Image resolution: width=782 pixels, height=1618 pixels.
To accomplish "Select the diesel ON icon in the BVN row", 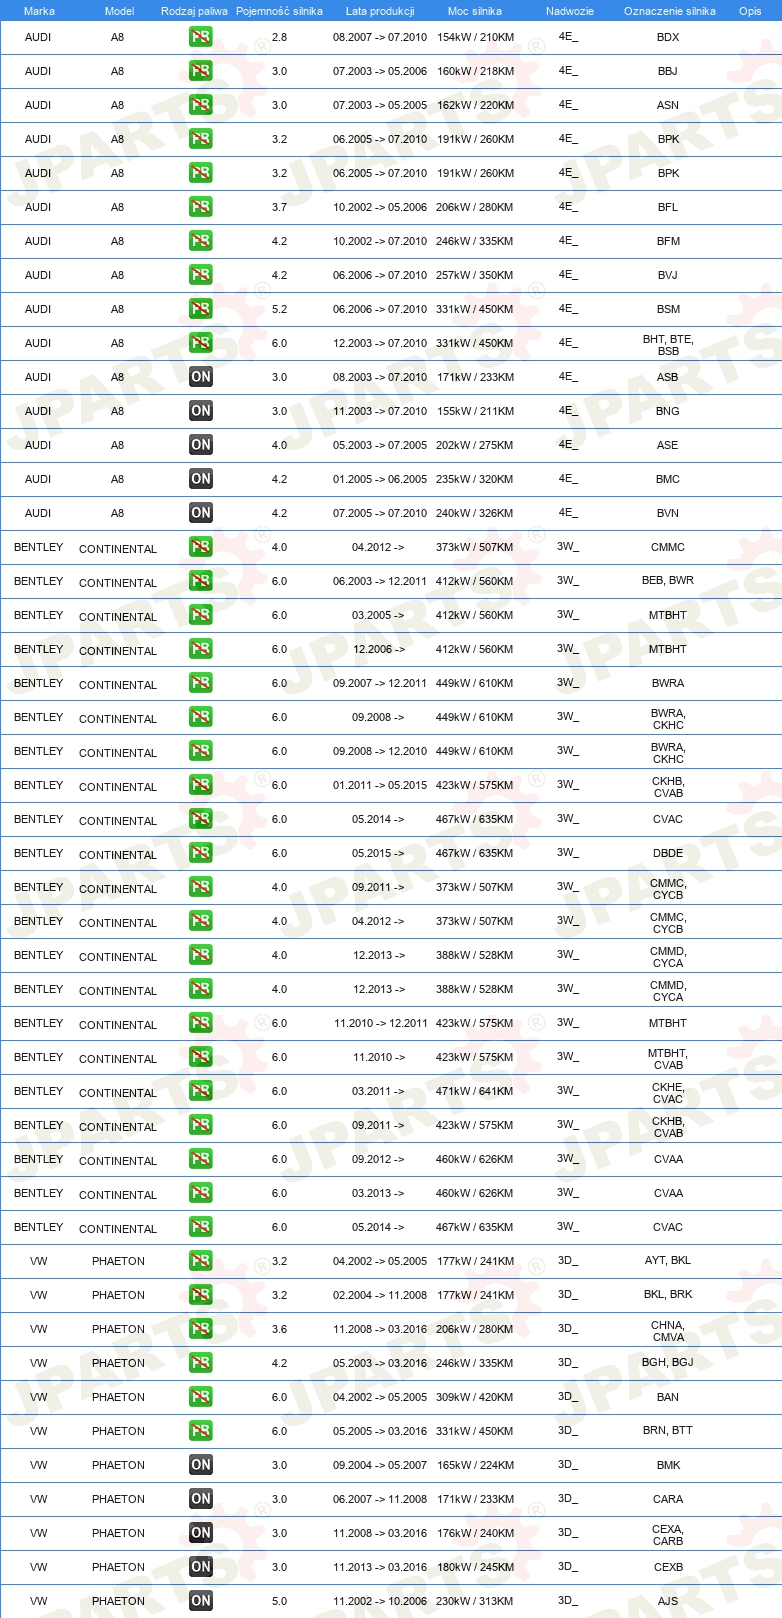I will pyautogui.click(x=201, y=513).
